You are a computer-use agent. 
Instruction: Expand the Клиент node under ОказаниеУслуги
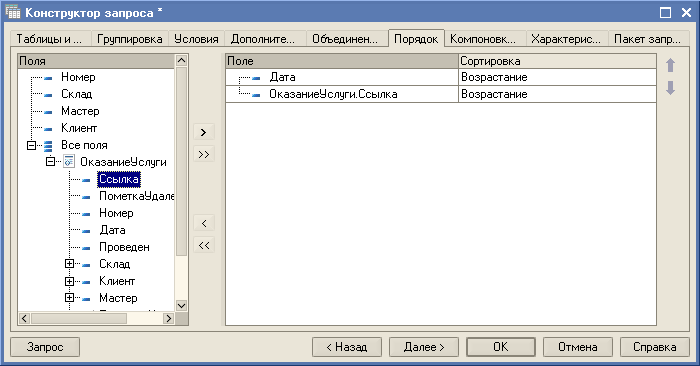click(69, 281)
